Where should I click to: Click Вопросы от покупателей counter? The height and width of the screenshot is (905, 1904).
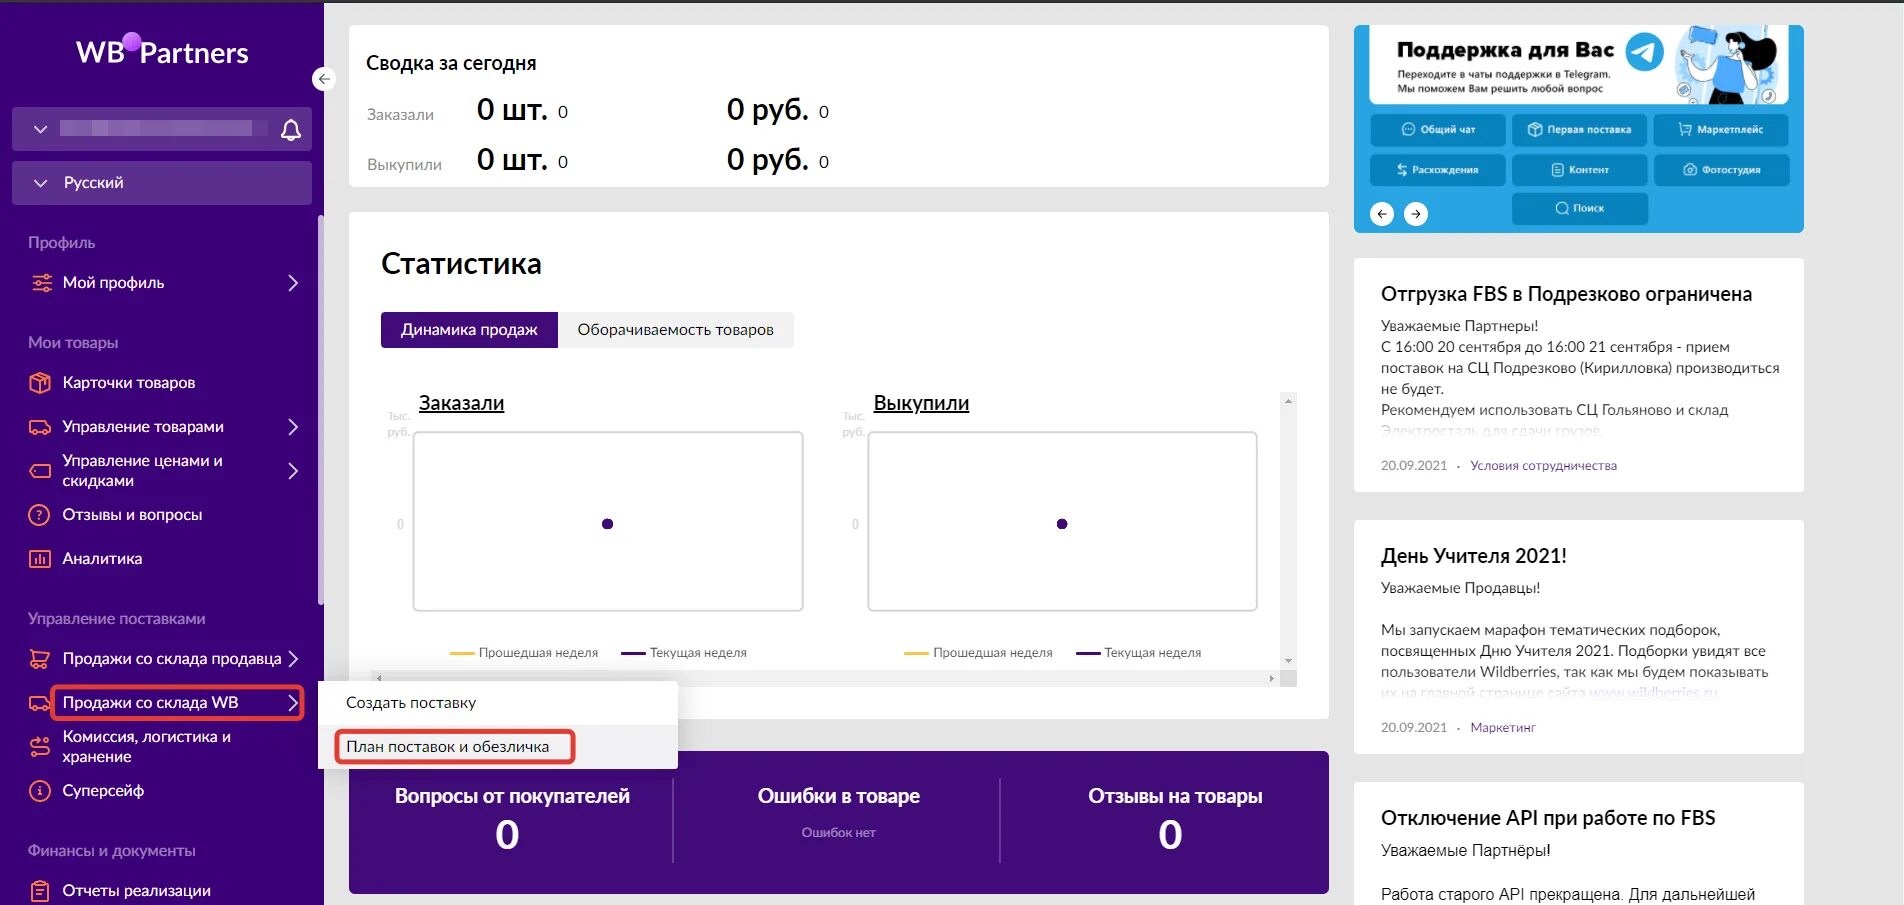511,820
